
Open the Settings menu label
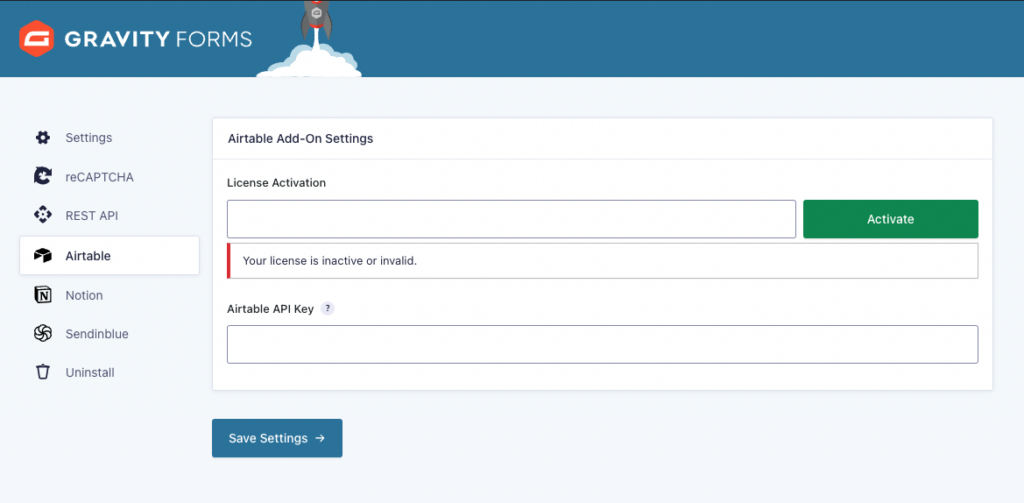point(89,138)
